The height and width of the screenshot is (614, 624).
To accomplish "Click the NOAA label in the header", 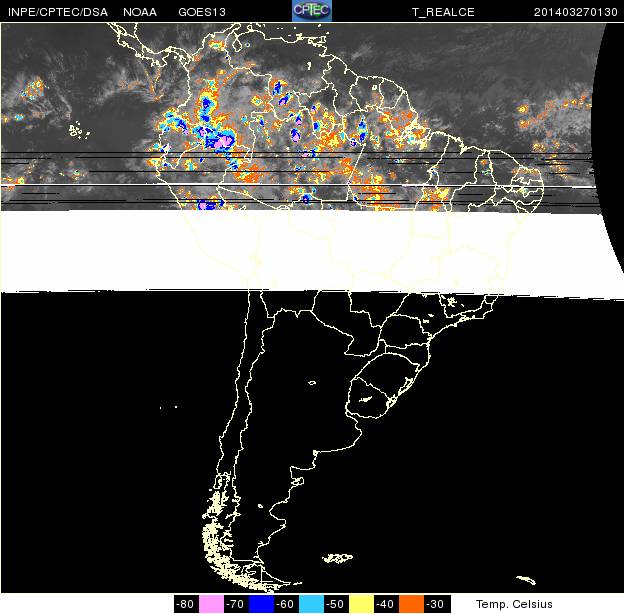I will click(x=140, y=11).
